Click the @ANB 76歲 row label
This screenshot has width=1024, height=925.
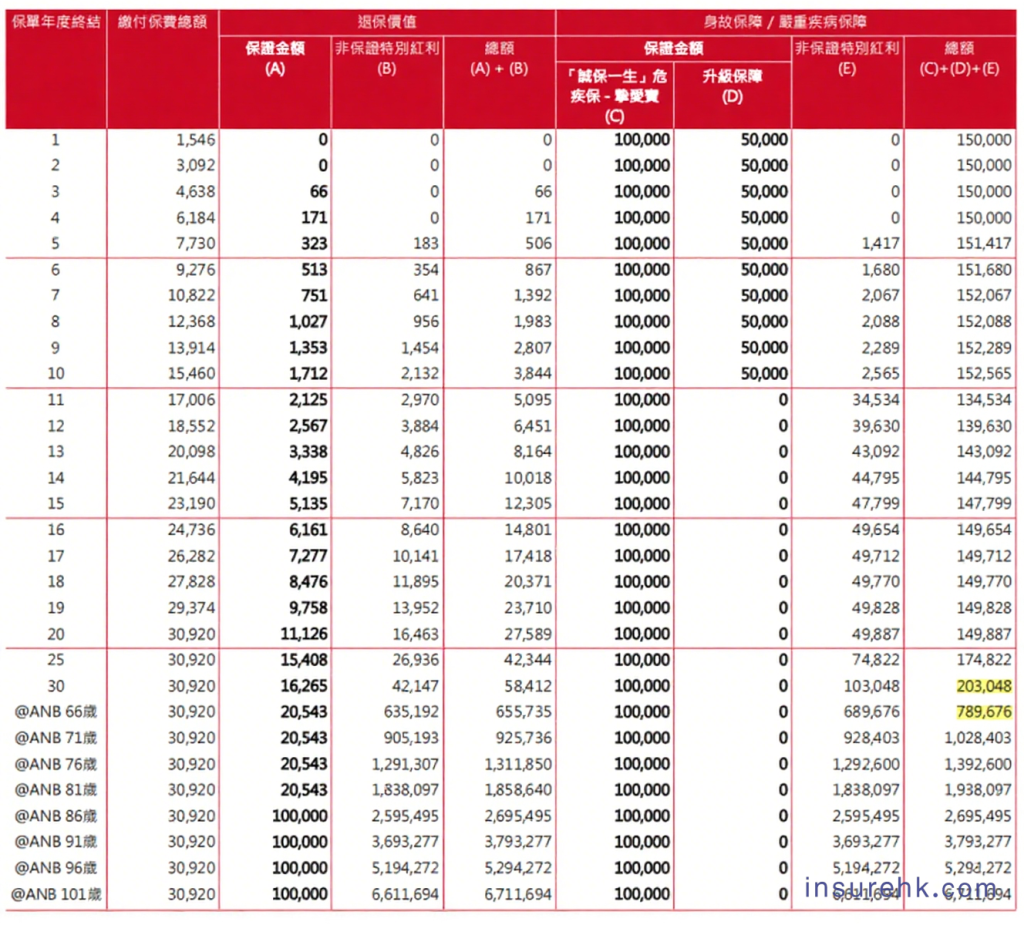click(56, 764)
